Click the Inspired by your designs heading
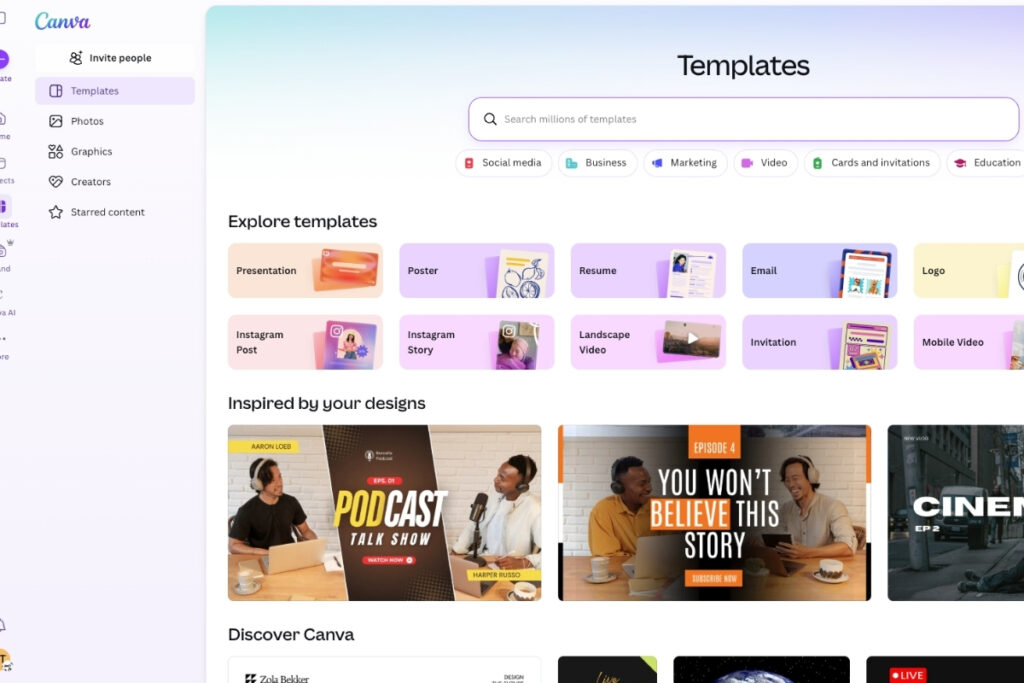This screenshot has height=683, width=1024. tap(327, 404)
